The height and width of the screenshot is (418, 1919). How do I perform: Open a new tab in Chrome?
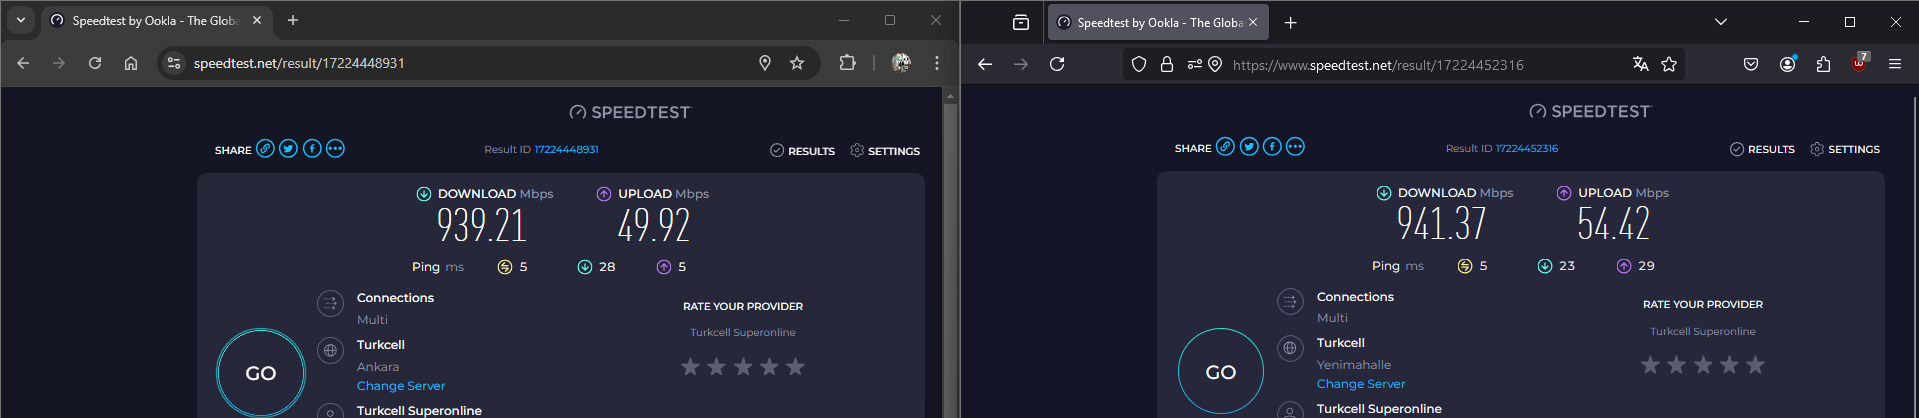point(293,20)
